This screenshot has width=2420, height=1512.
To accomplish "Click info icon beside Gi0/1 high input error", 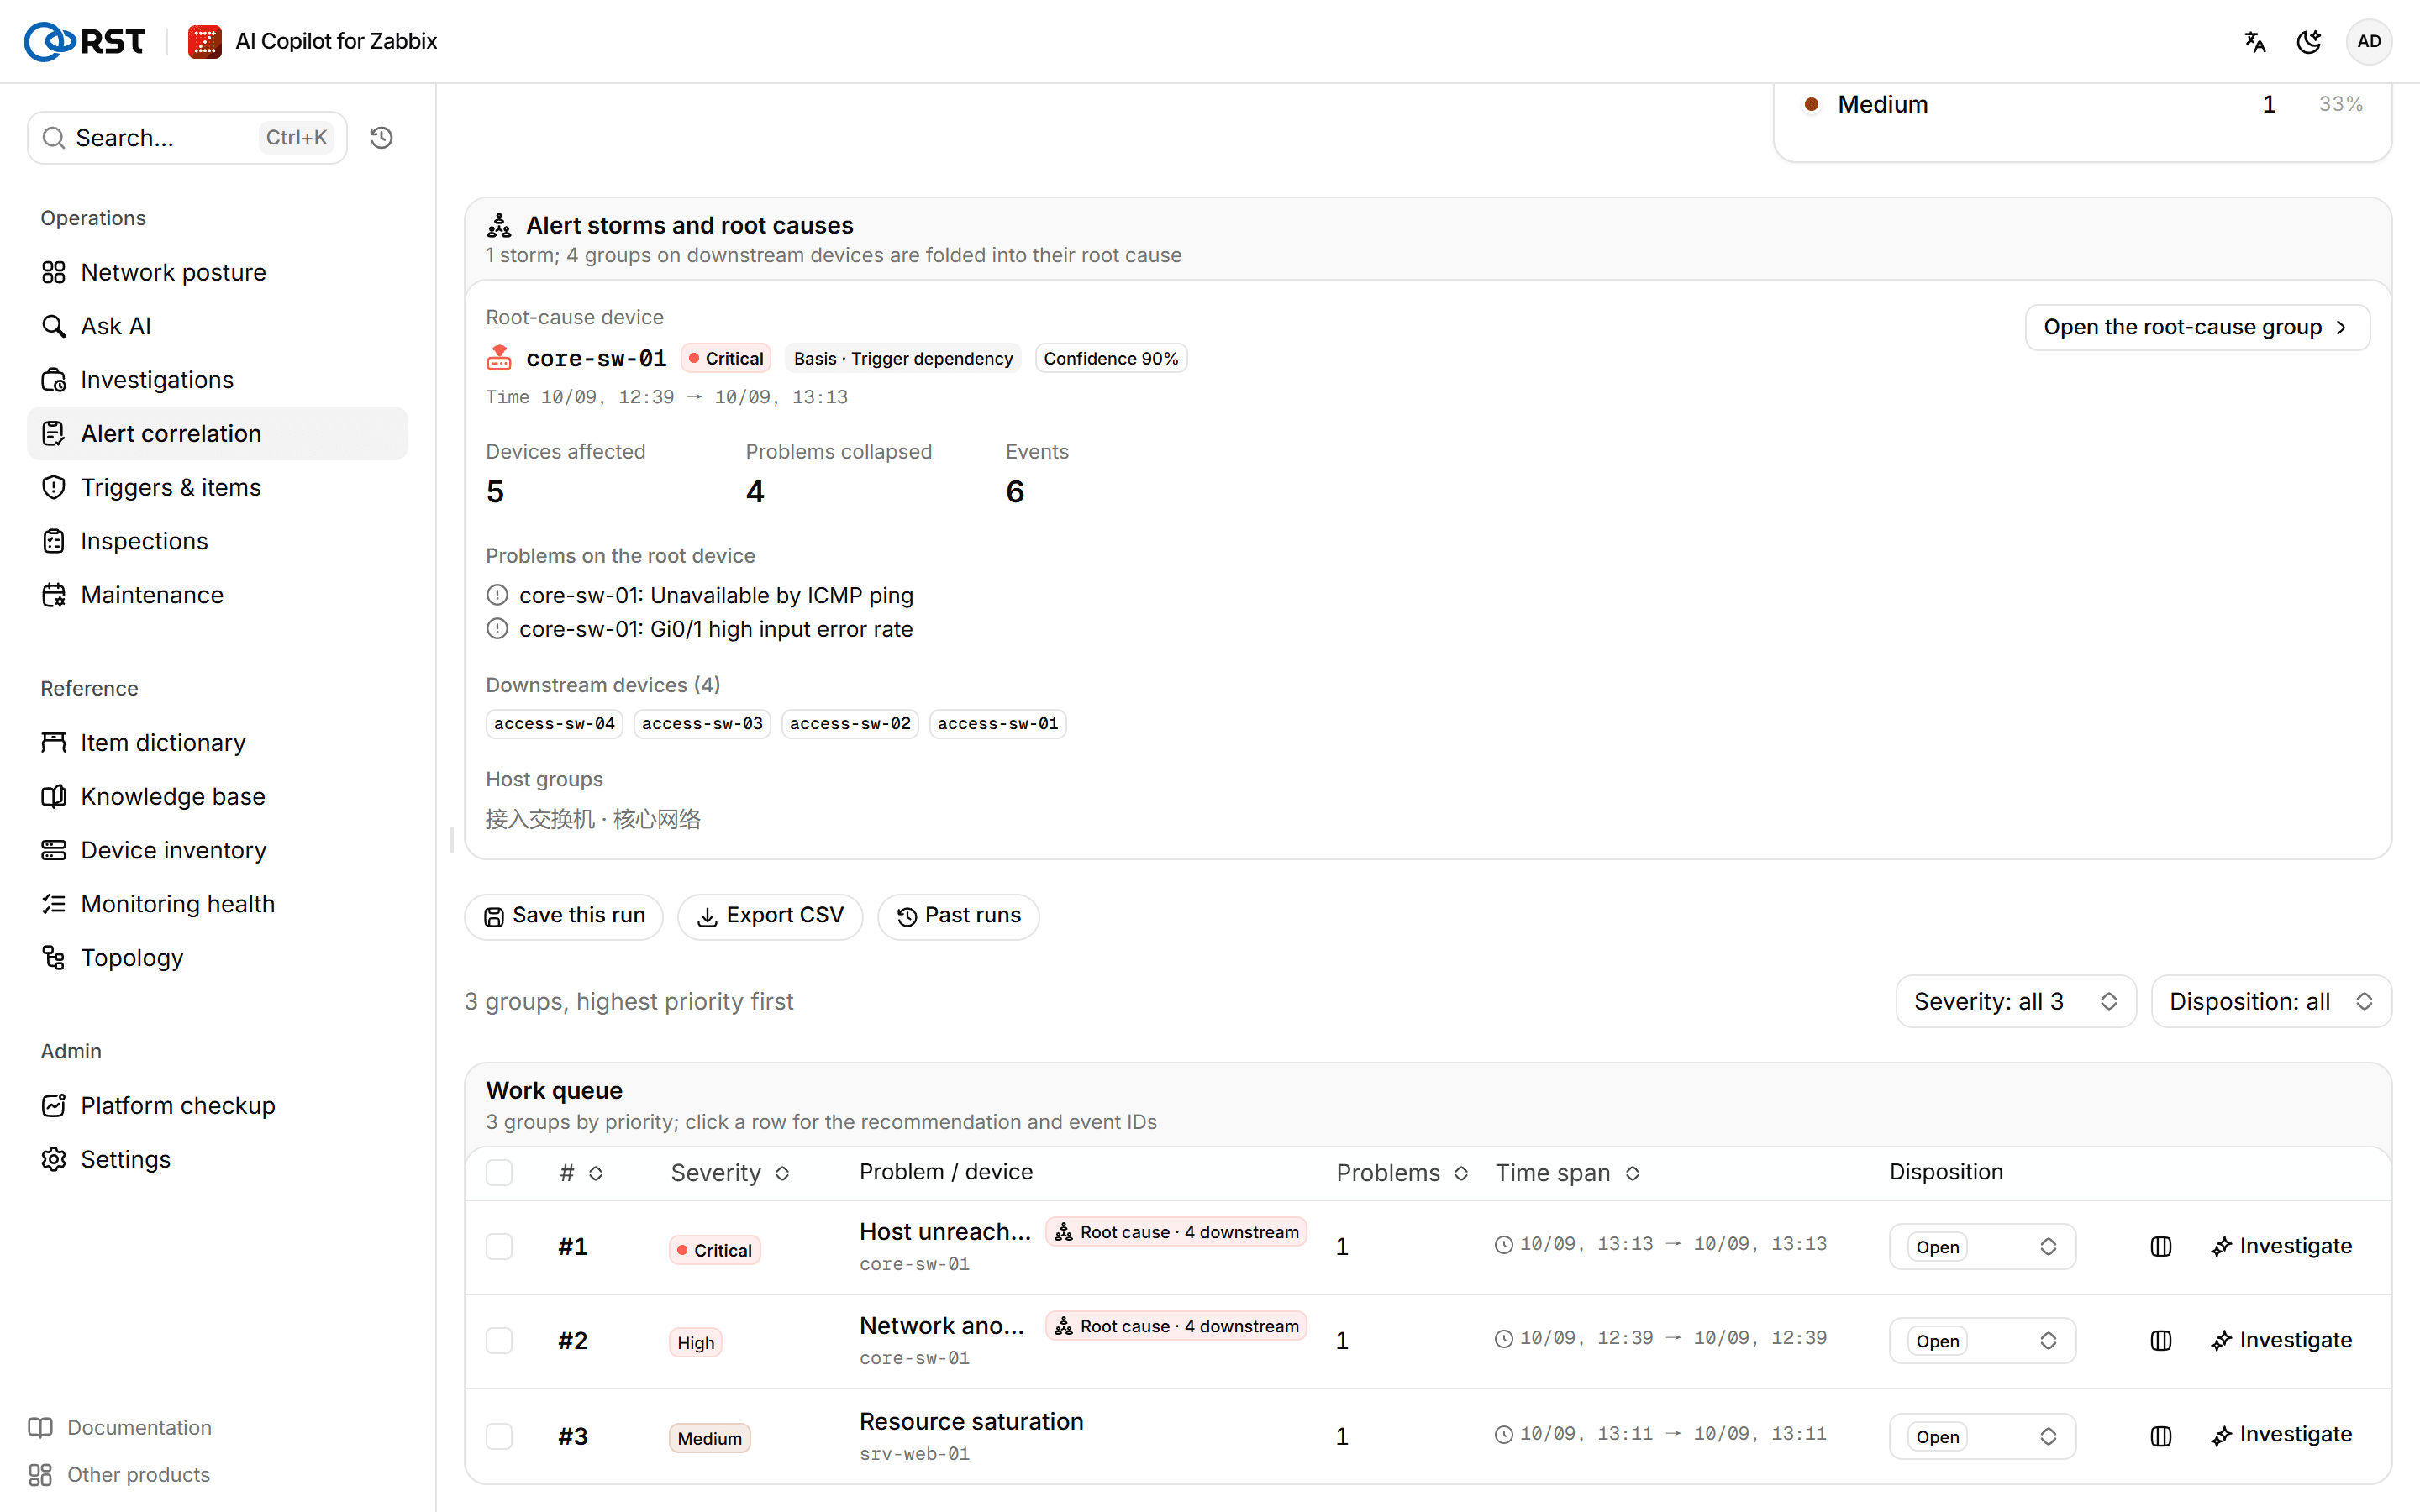I will pos(497,629).
